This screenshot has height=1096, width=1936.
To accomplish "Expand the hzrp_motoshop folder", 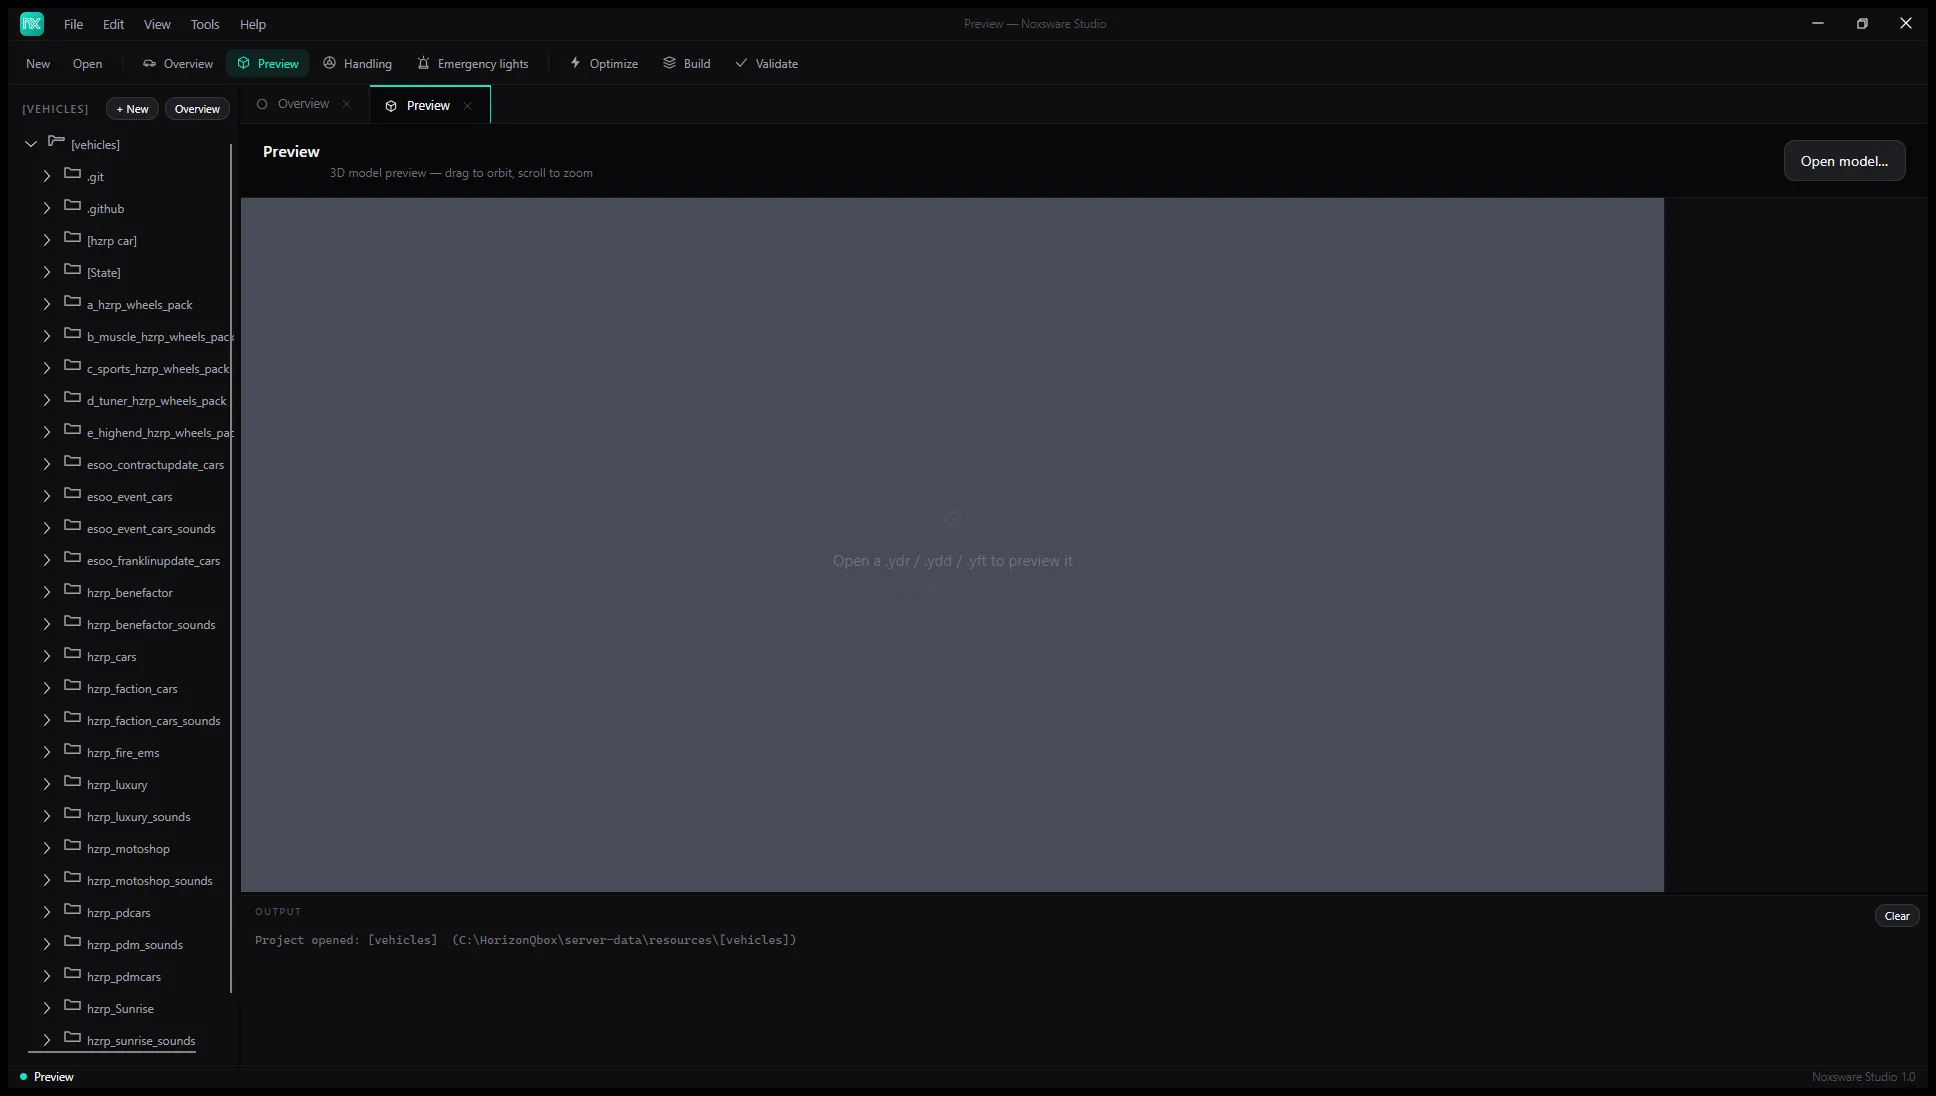I will pyautogui.click(x=47, y=848).
